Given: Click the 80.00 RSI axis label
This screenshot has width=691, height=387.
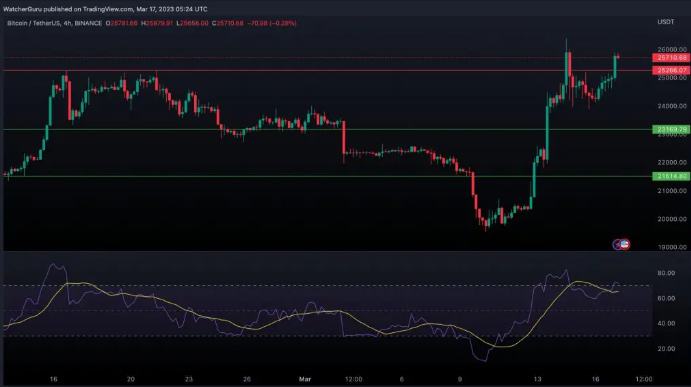Looking at the screenshot, I should point(666,273).
